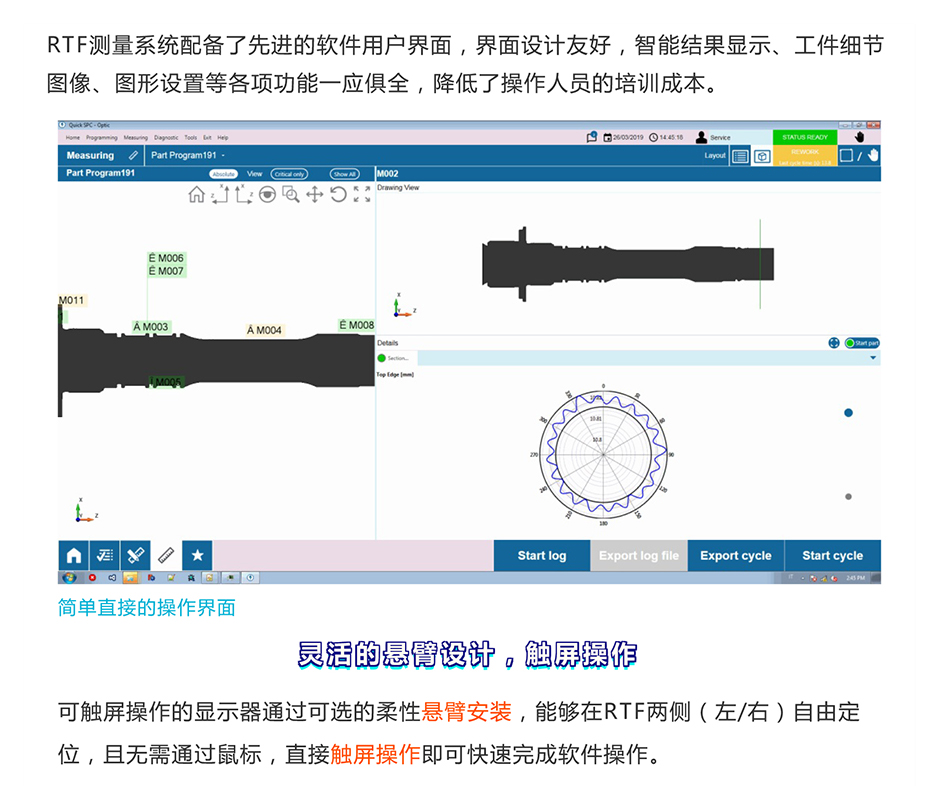Open the Diagnostic menu
940x786 pixels.
166,137
